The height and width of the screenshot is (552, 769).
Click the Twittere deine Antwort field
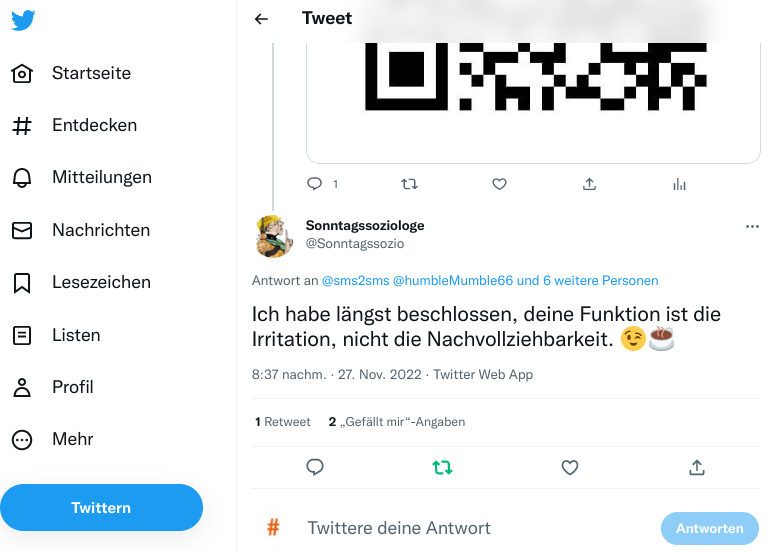(x=450, y=528)
